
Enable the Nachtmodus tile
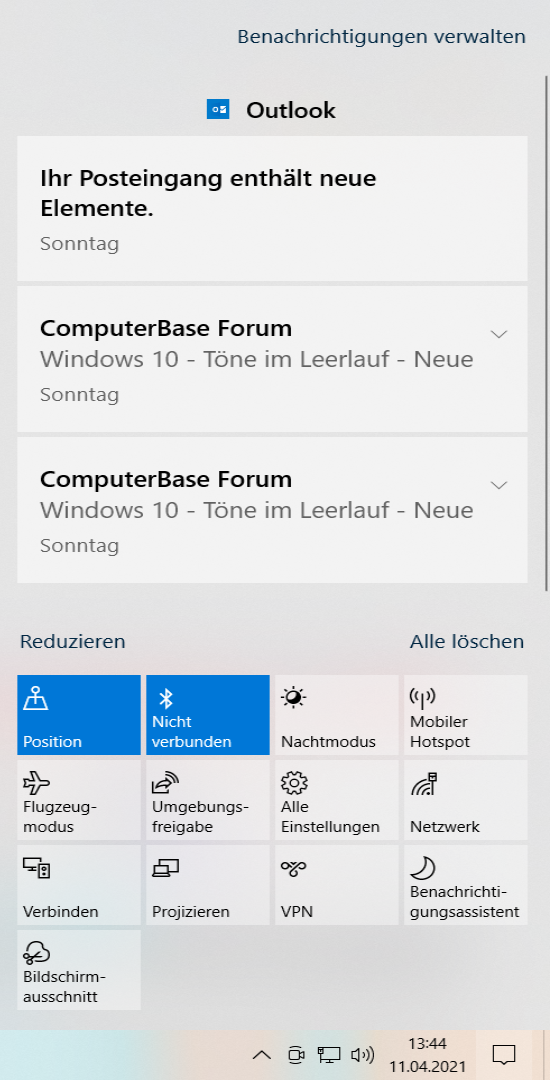pyautogui.click(x=337, y=715)
